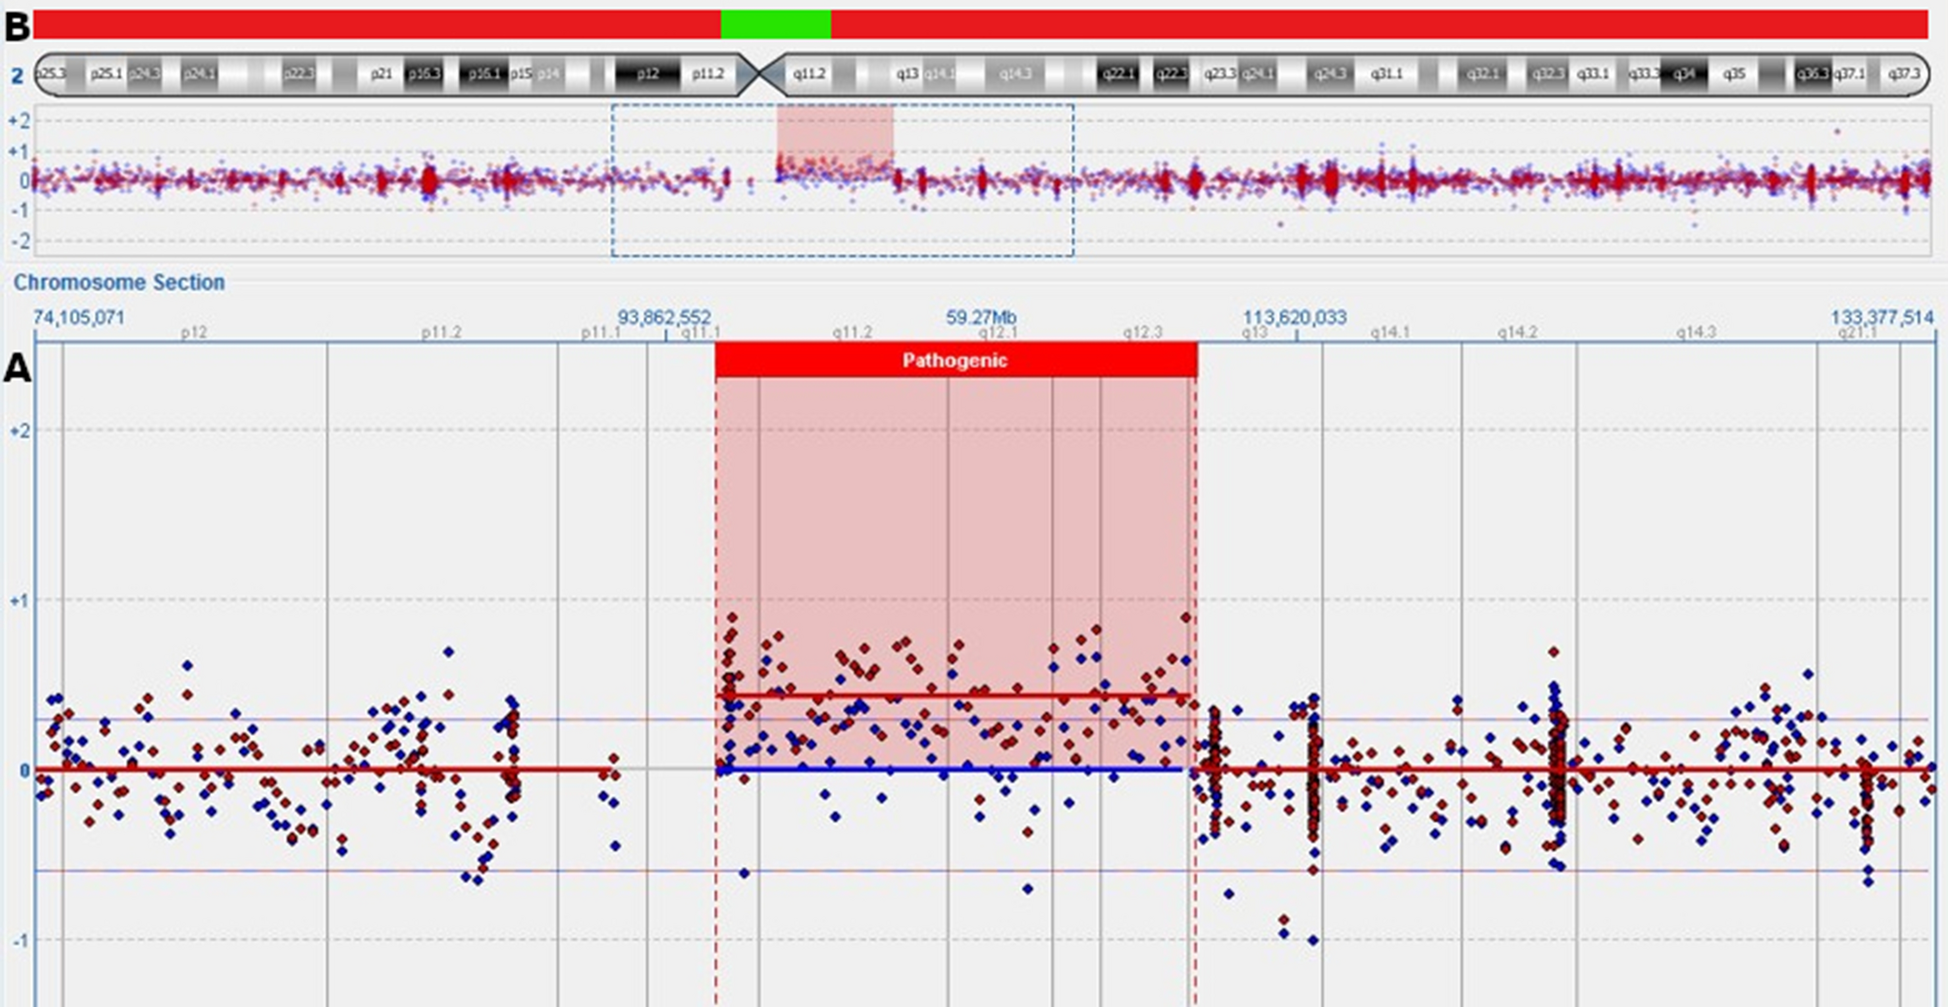Click the 59.27Mb span label
Viewport: 1948px width, 1007px height.
coord(981,317)
